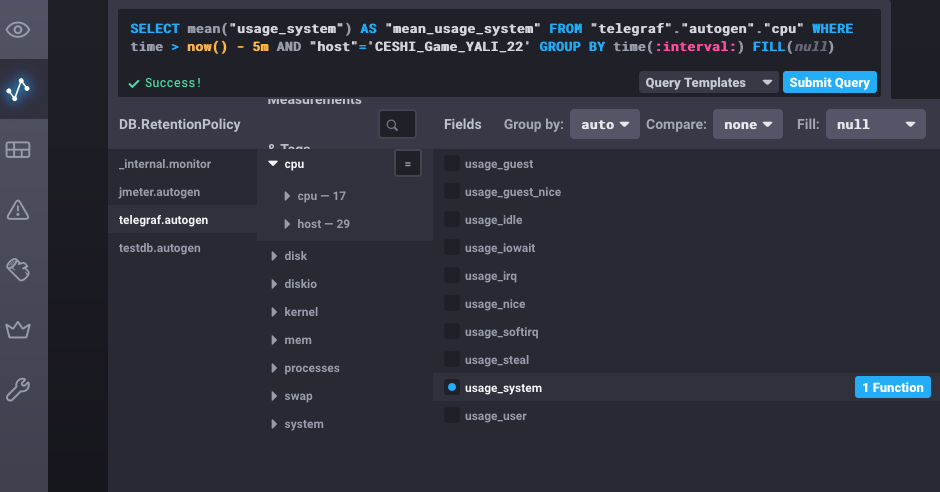Screen dimensions: 940x492
Task: Expand the swap measurement
Action: [x=274, y=396]
